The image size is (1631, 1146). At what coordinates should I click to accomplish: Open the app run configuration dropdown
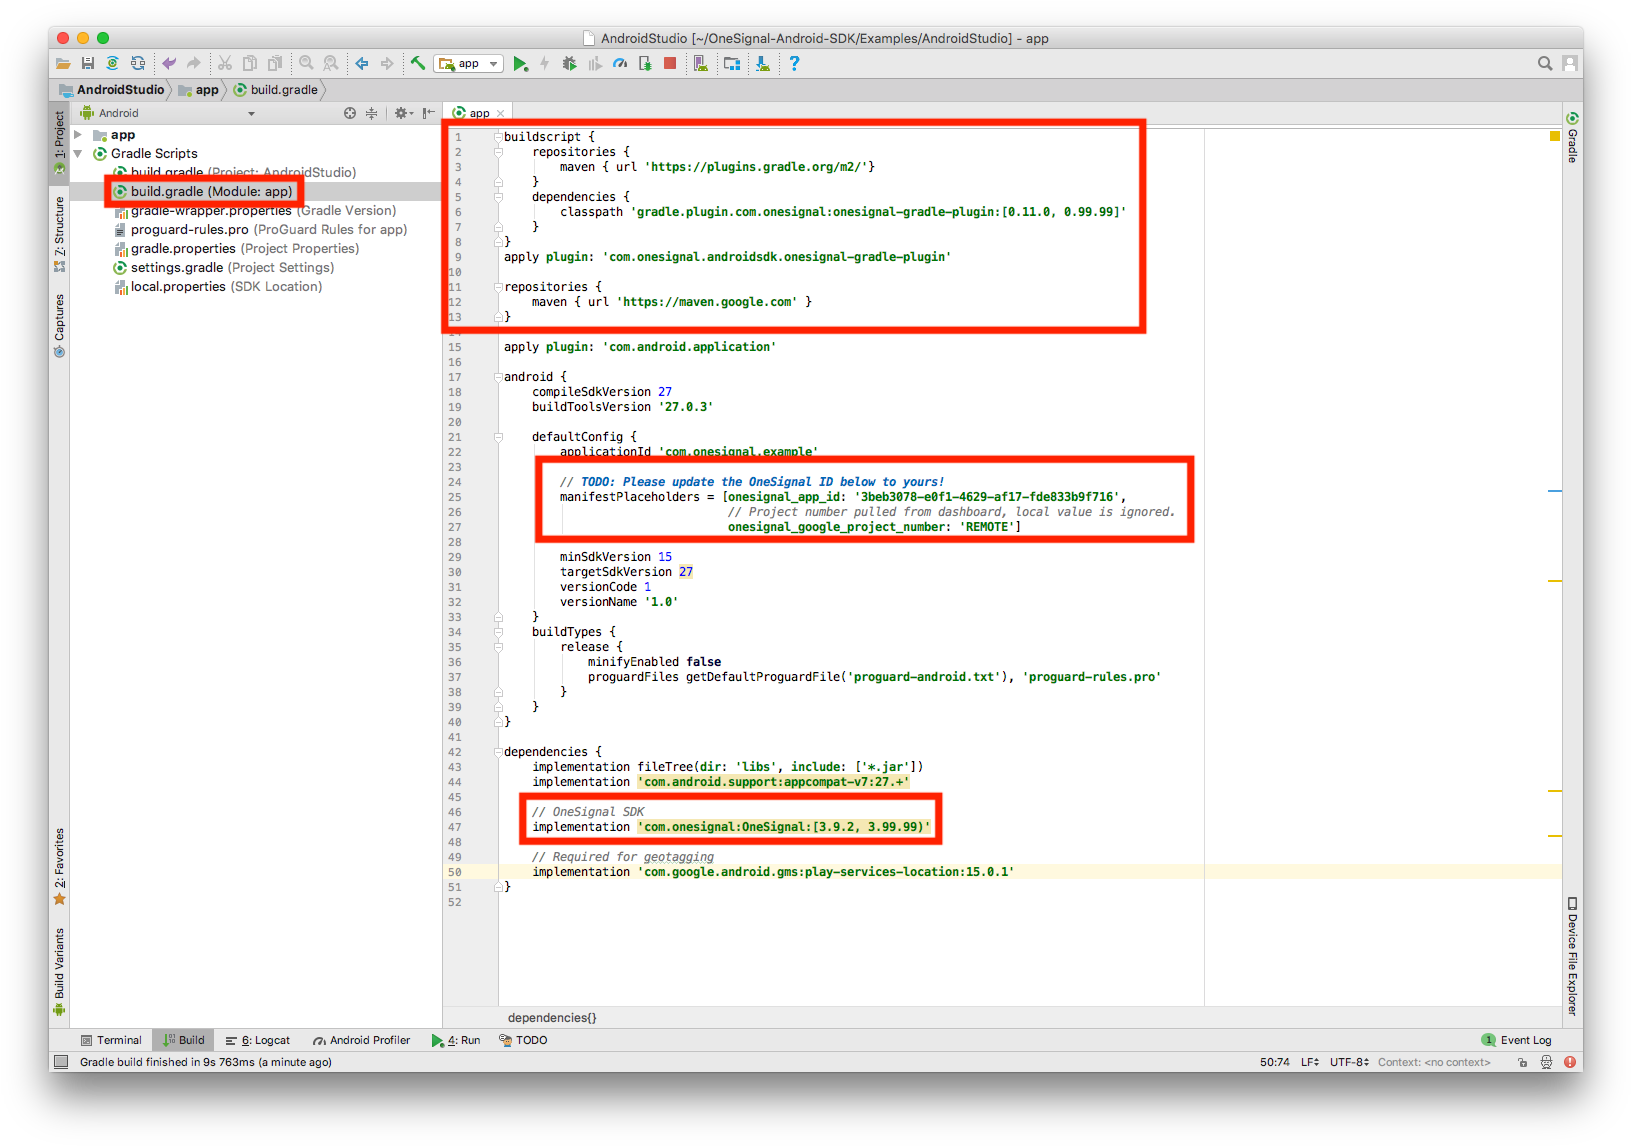(468, 64)
